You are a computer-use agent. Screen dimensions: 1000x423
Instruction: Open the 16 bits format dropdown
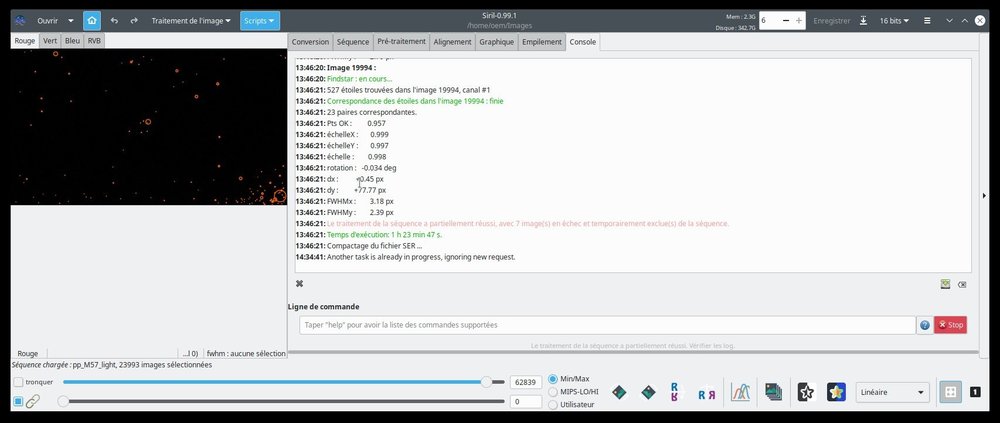[x=894, y=20]
